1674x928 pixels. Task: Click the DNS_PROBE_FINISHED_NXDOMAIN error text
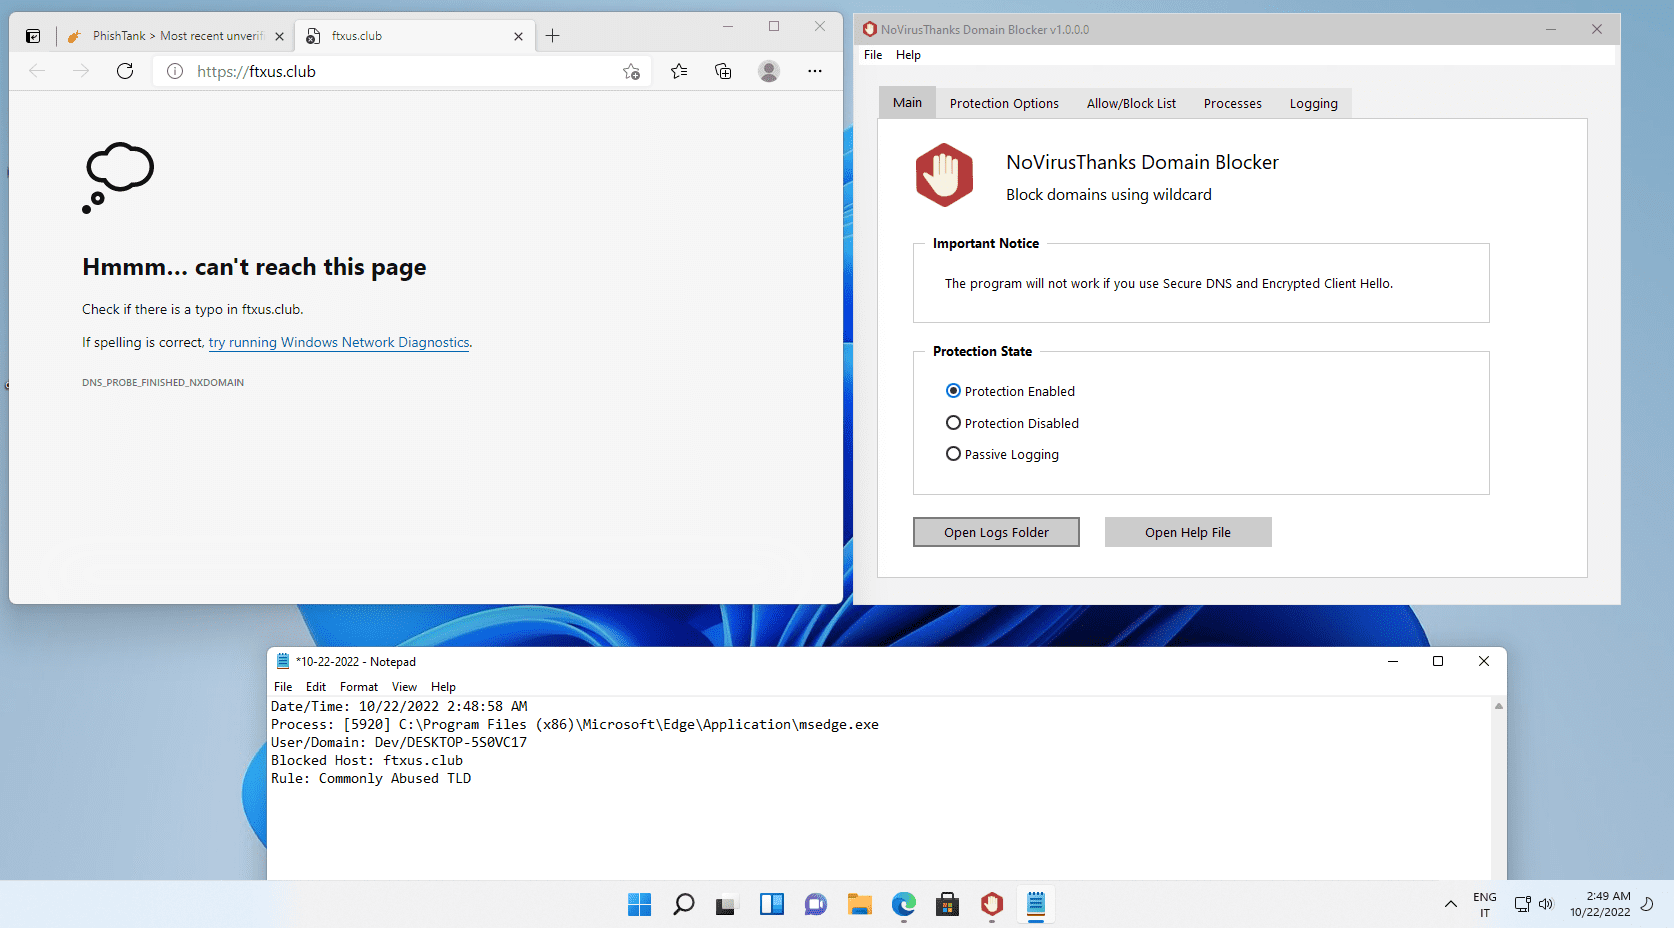(x=163, y=382)
